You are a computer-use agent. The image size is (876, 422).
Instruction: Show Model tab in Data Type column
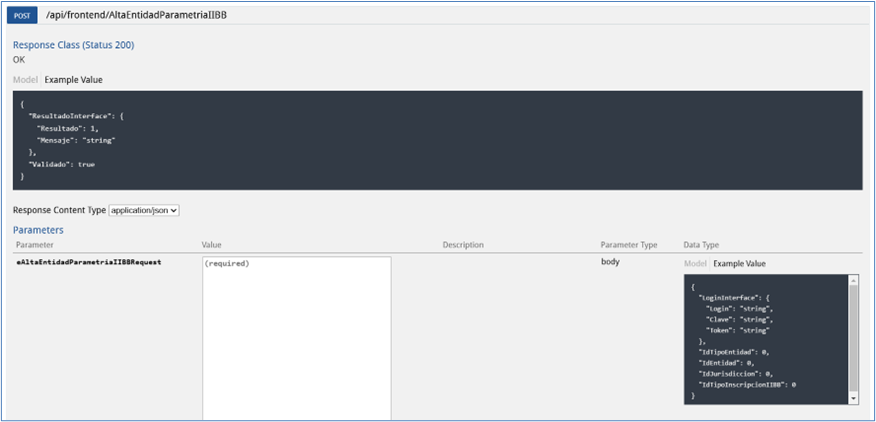pos(695,263)
